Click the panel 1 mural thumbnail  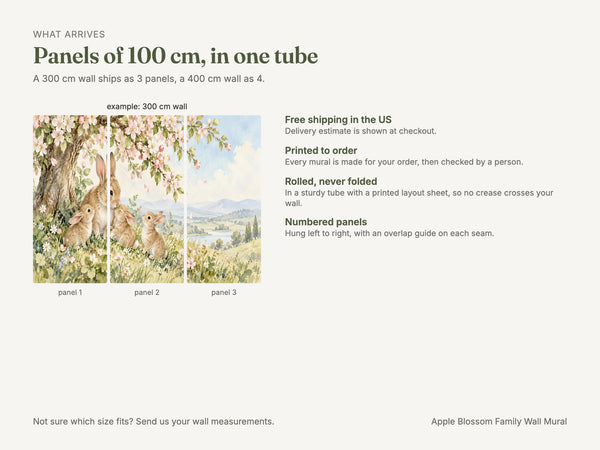(x=70, y=199)
